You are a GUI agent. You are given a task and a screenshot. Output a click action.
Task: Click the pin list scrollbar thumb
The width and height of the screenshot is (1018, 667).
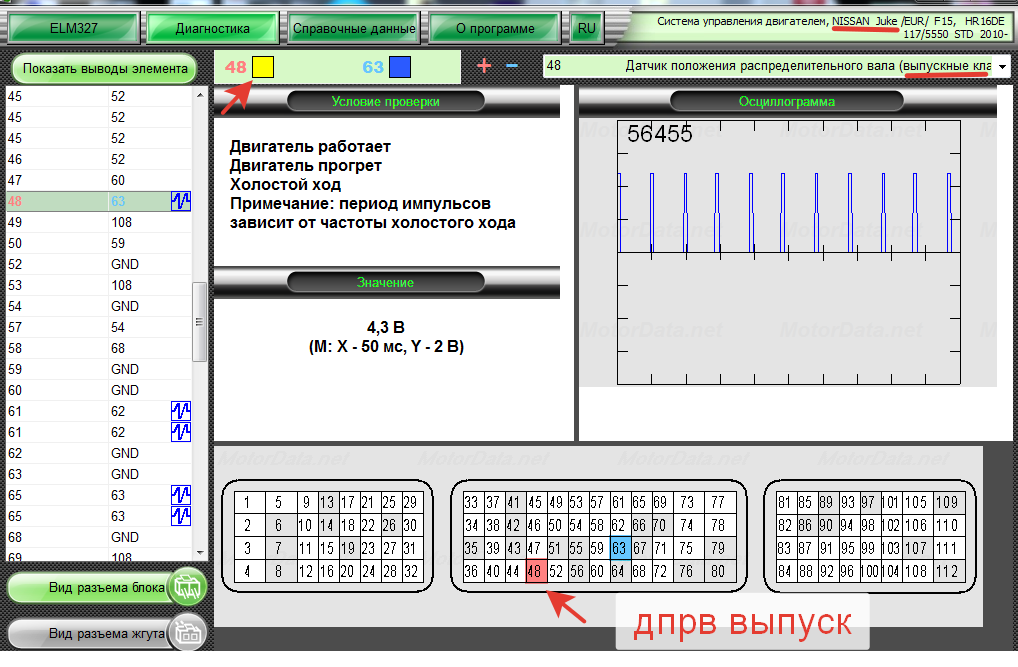coord(200,321)
